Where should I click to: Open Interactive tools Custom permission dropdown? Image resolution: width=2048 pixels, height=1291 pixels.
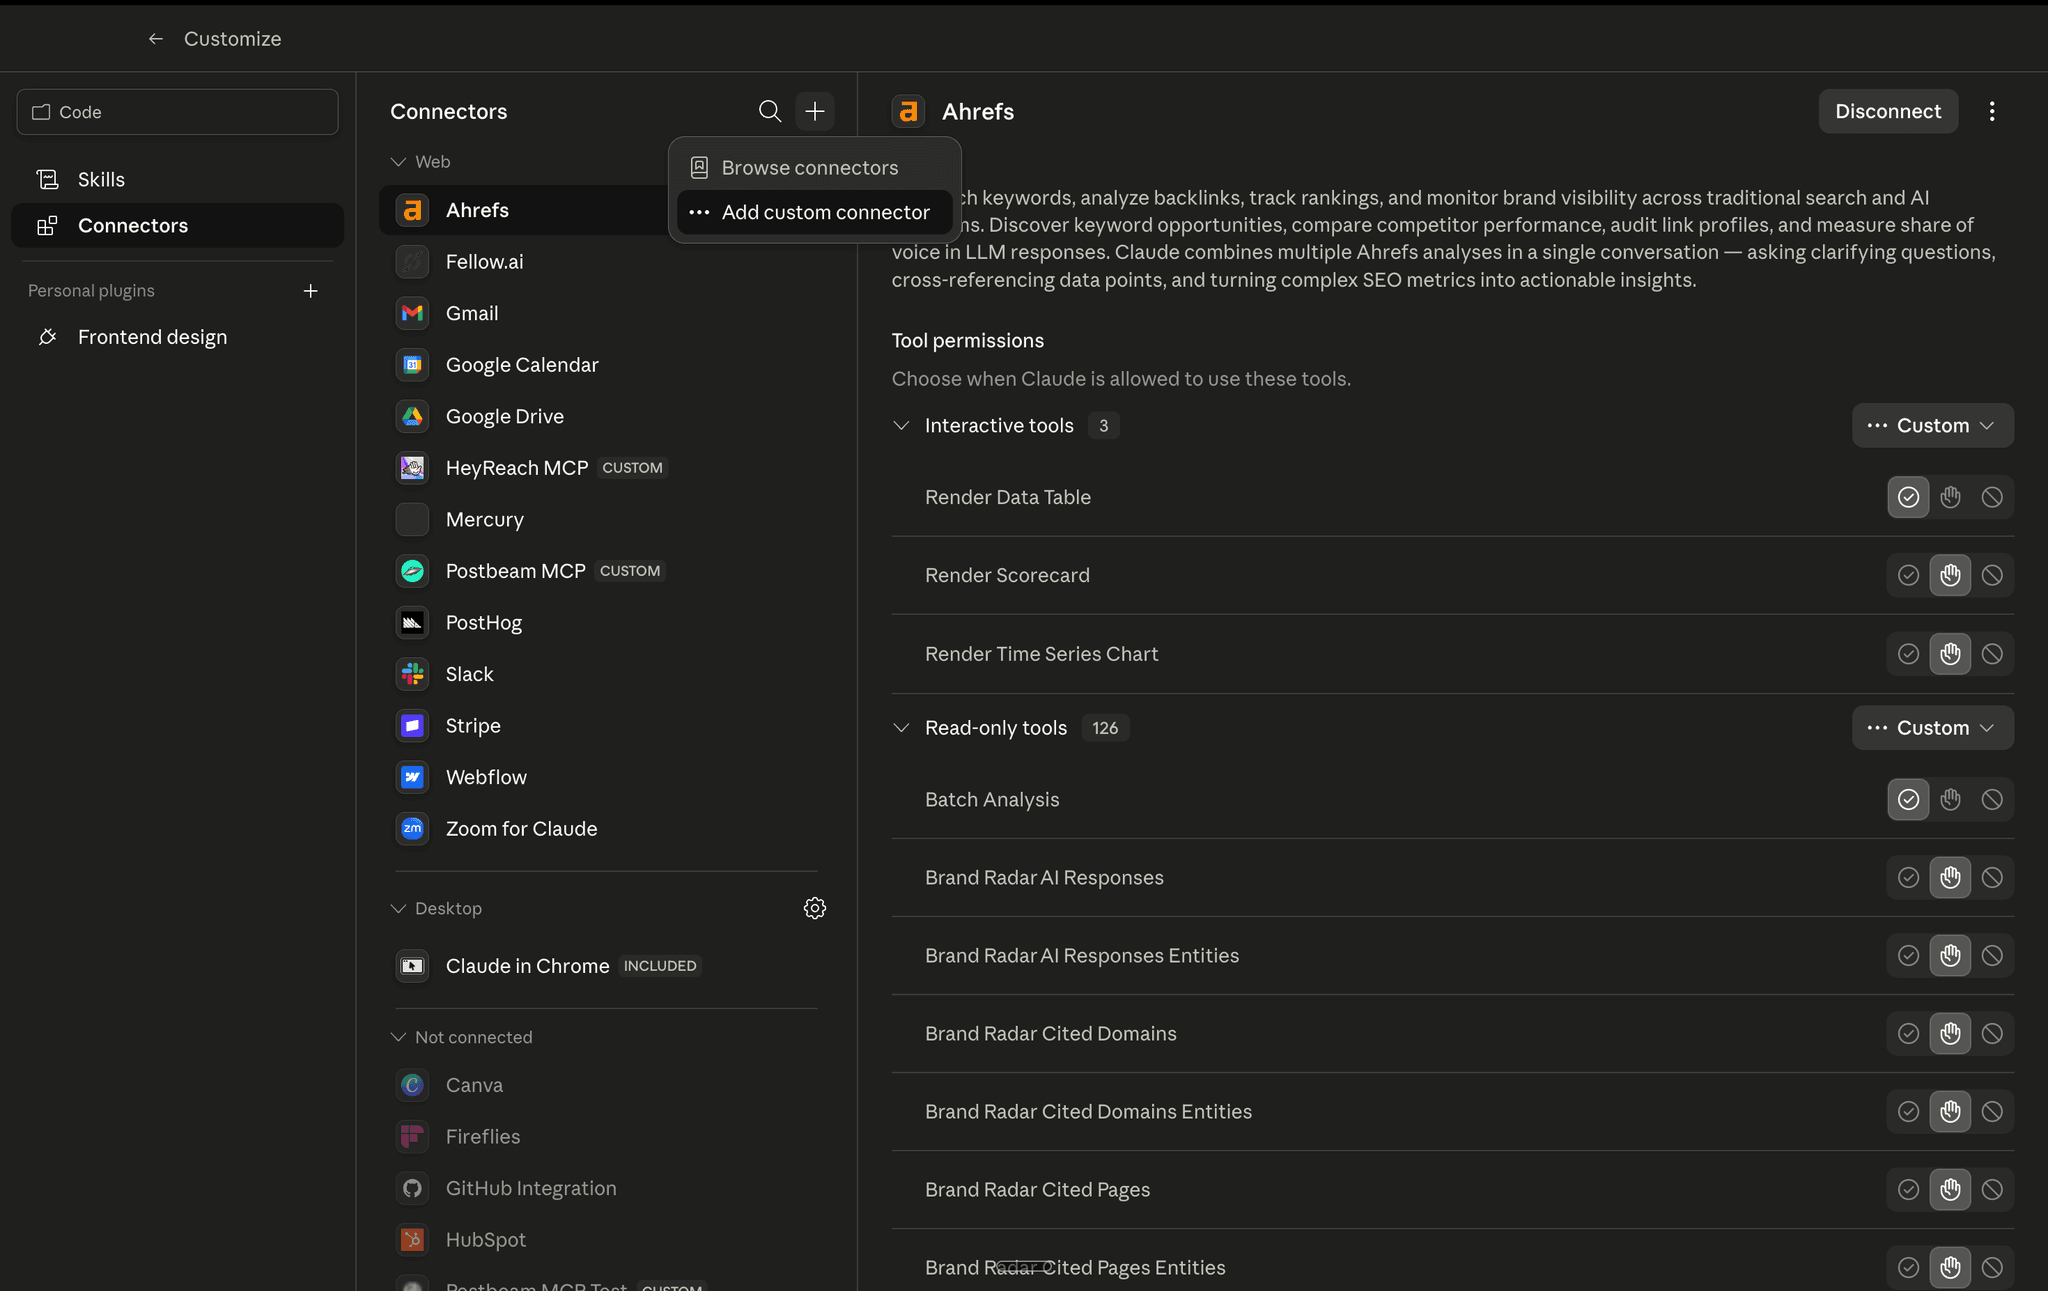pos(1932,425)
